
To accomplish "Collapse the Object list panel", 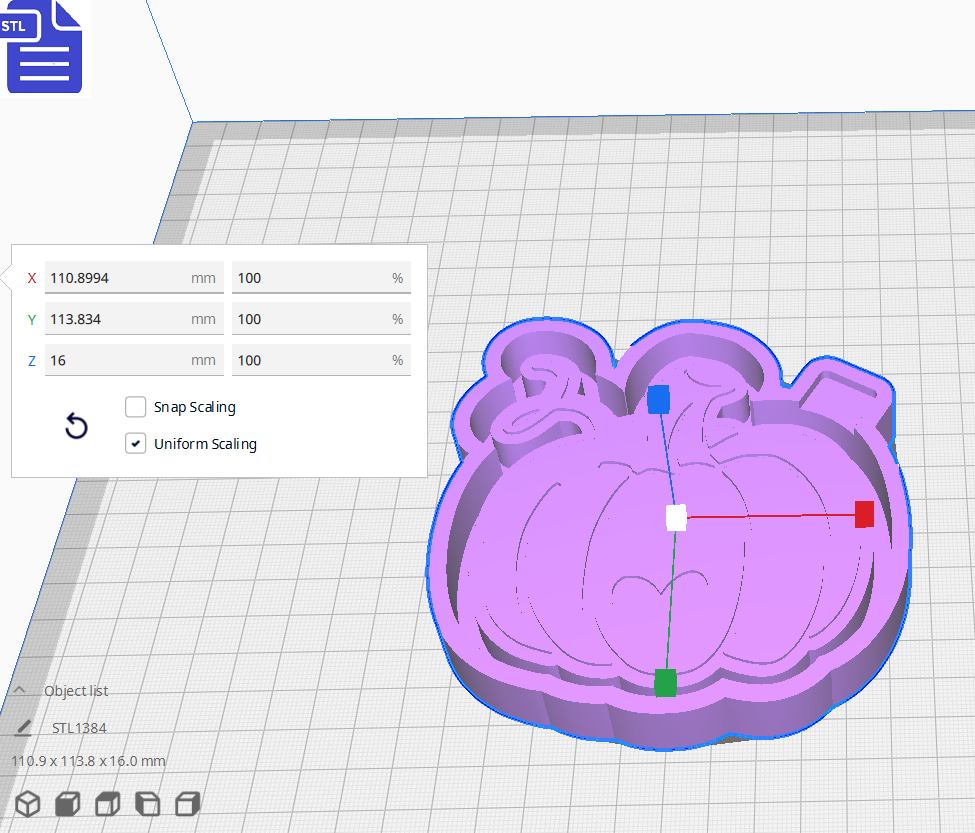I will [22, 690].
